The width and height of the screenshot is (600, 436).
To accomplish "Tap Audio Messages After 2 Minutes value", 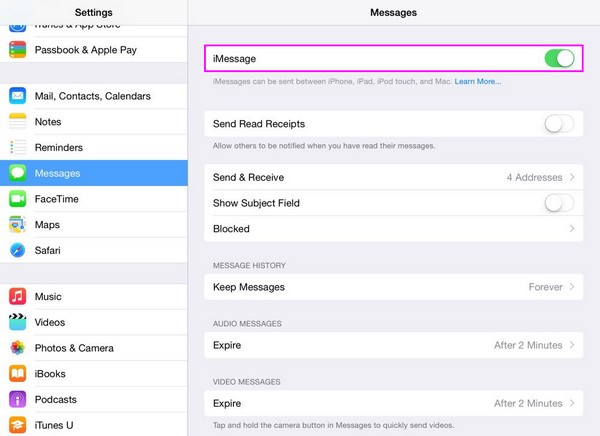I will (528, 345).
